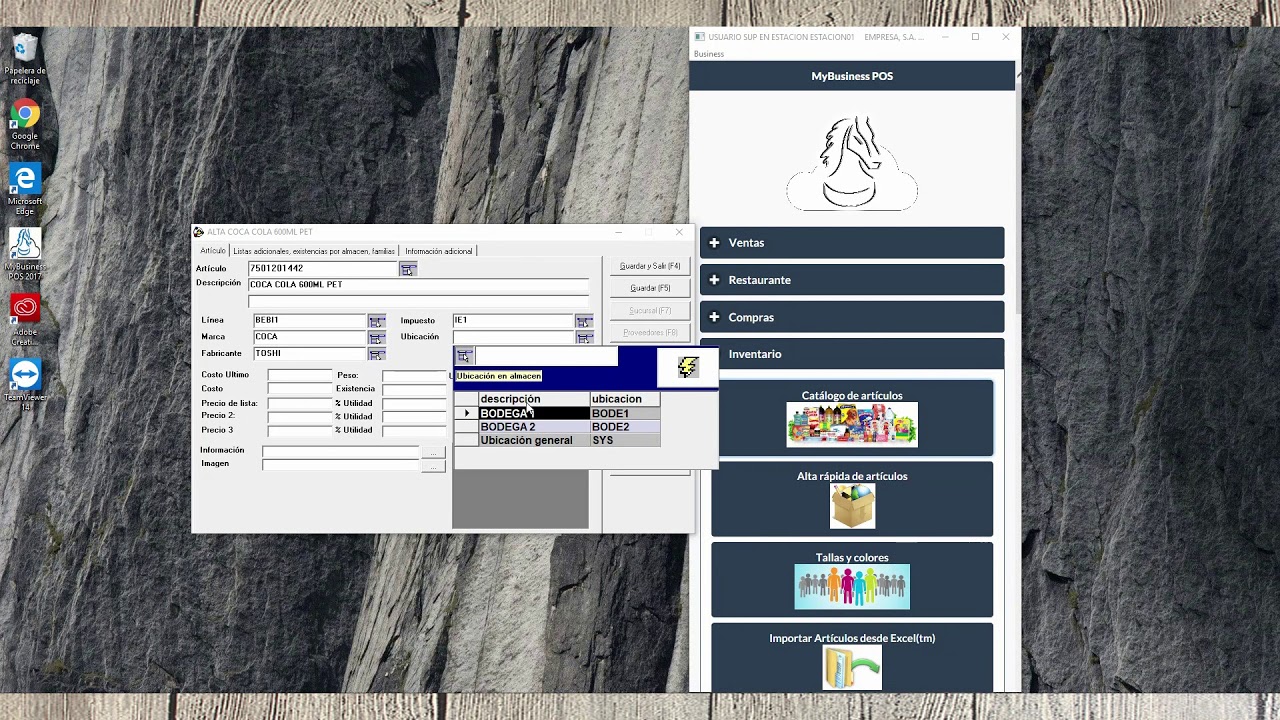The width and height of the screenshot is (1280, 720).
Task: Click browse button beside Imagen field
Action: coord(433,465)
